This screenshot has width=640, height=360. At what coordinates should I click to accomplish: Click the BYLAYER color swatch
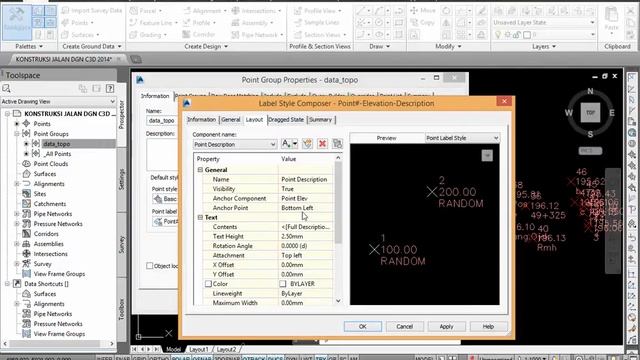click(x=282, y=284)
